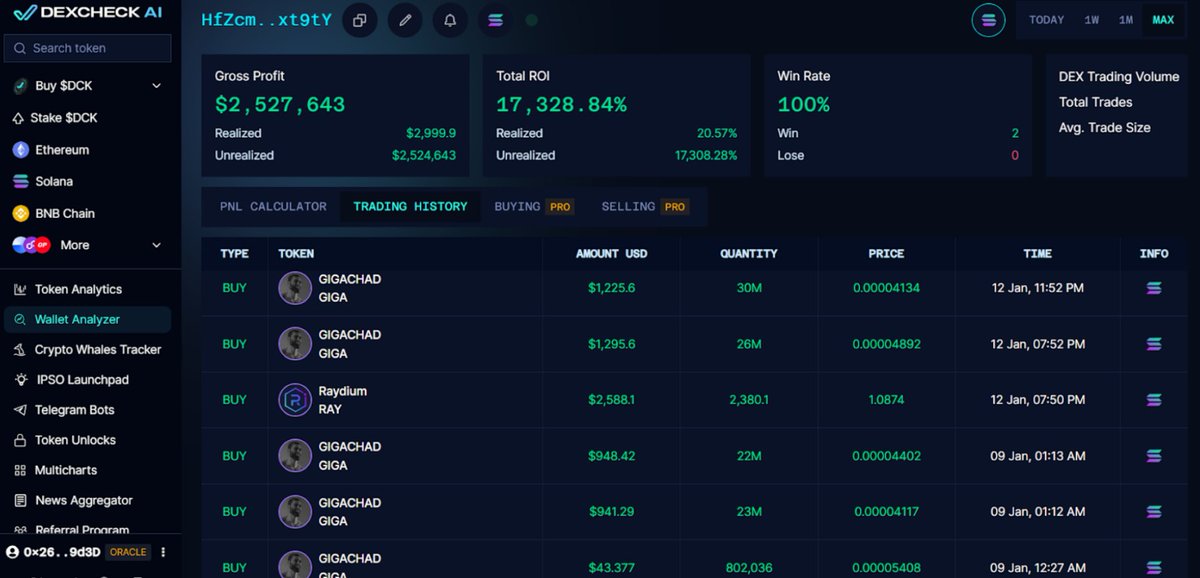This screenshot has height=578, width=1200.
Task: Sort by TIME column header
Action: [x=1037, y=254]
